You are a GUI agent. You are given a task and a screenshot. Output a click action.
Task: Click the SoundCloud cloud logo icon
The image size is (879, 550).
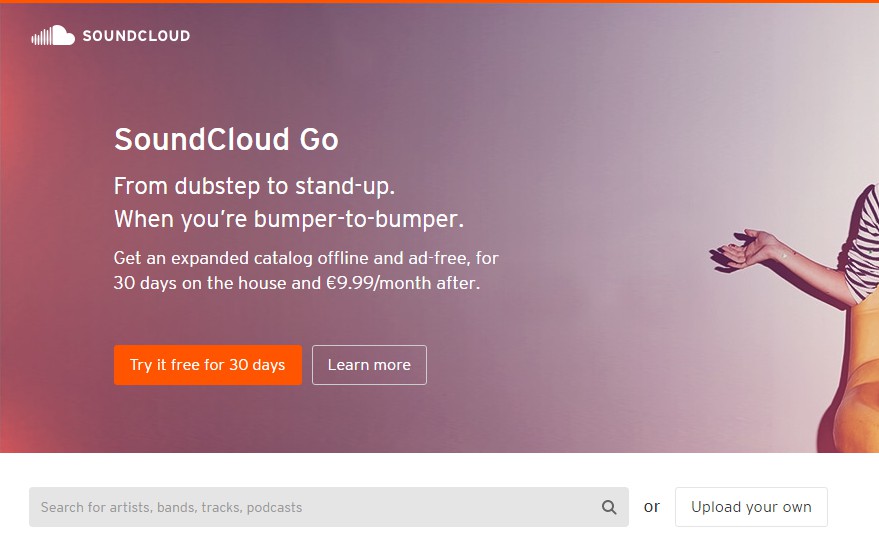tap(53, 35)
